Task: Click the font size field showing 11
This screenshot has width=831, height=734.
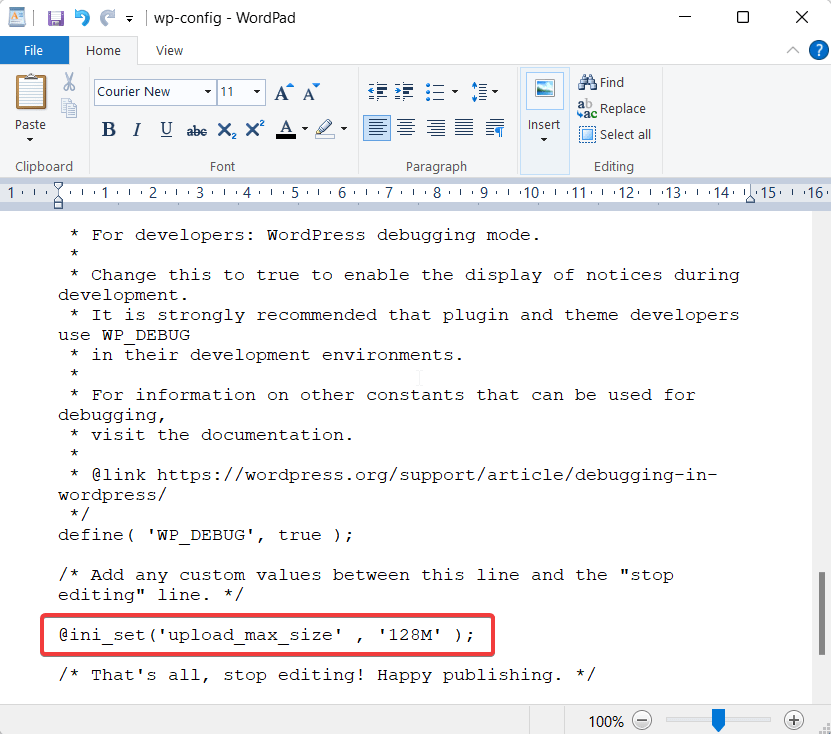Action: (x=234, y=92)
